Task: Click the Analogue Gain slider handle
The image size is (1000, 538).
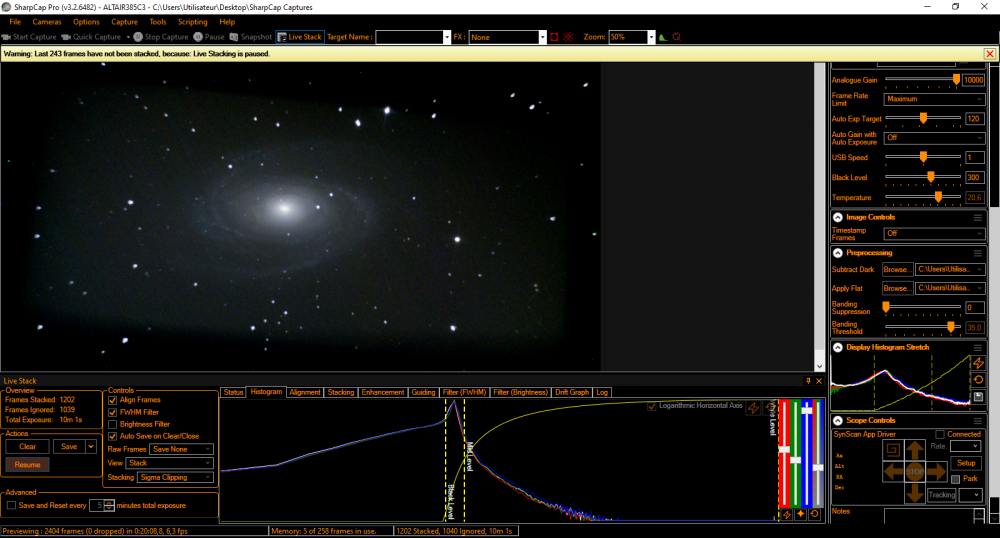Action: coord(956,80)
